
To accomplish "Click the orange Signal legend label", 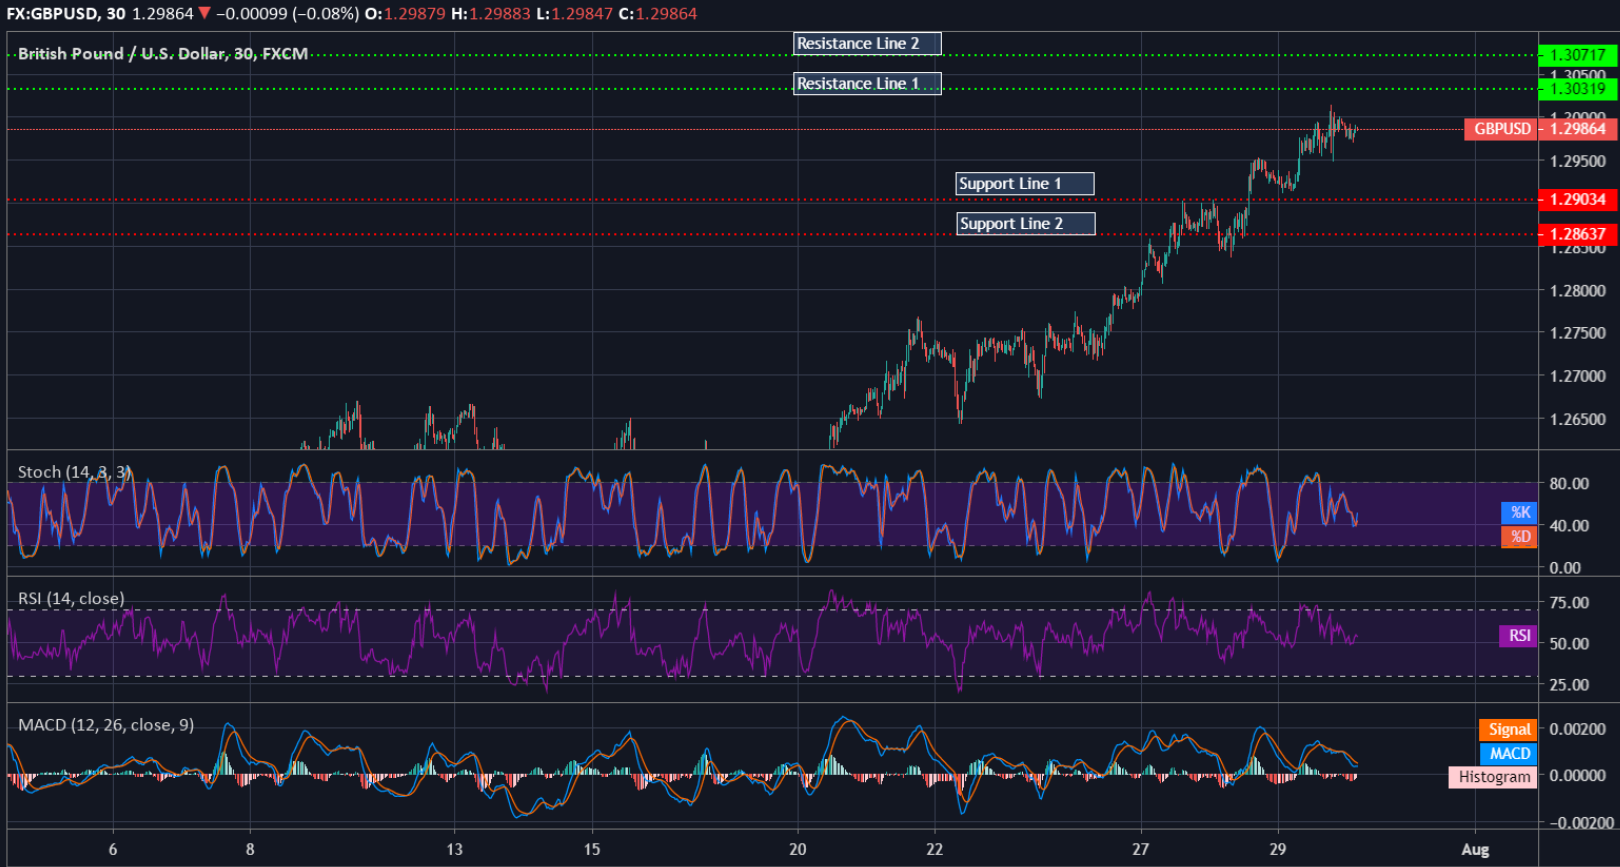I will [x=1508, y=729].
